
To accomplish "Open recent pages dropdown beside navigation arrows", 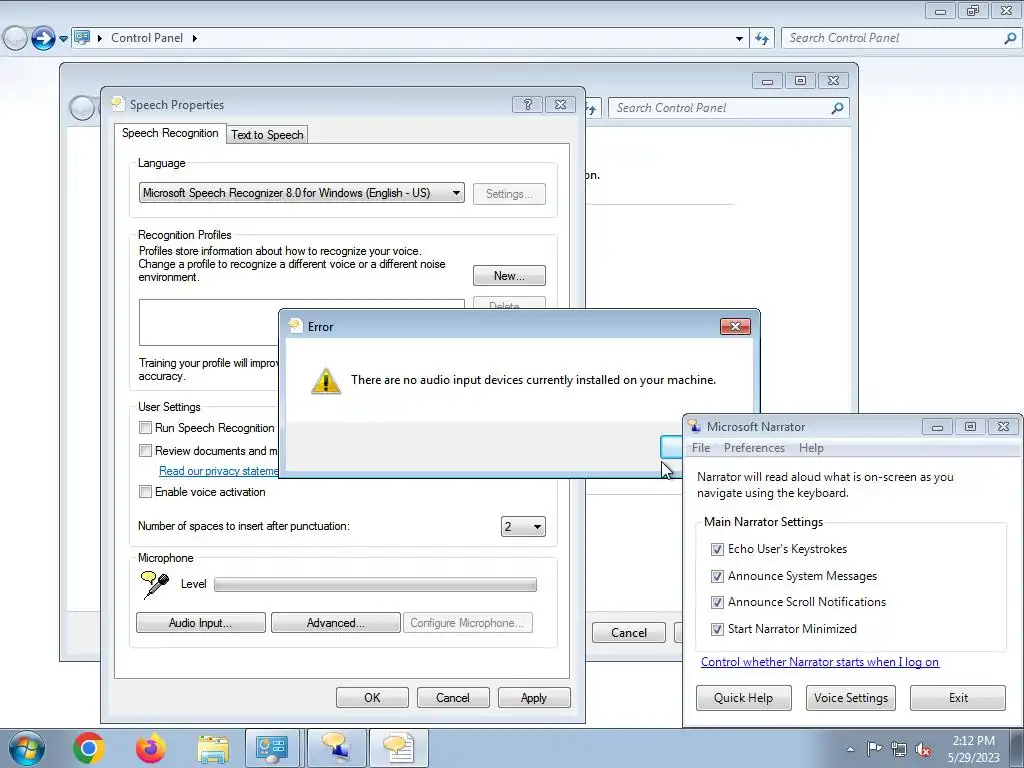I will pos(63,39).
